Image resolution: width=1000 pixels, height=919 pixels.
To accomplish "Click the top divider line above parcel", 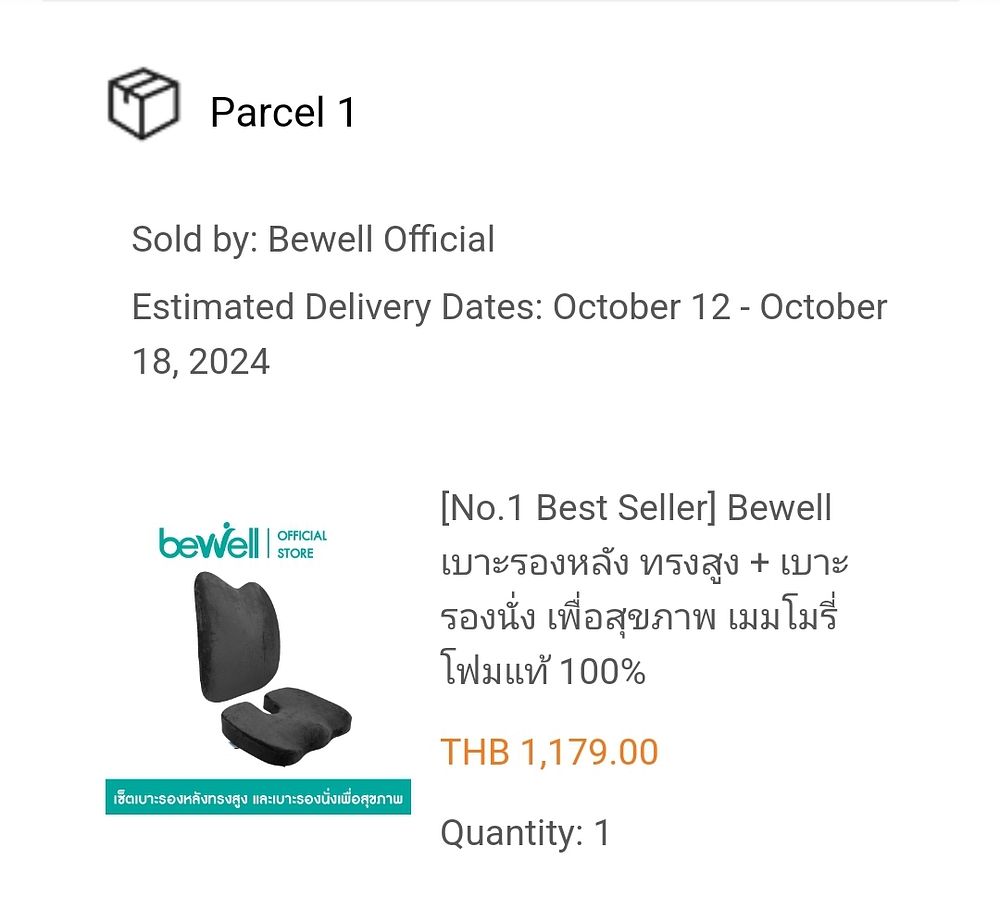I will click(501, 1).
